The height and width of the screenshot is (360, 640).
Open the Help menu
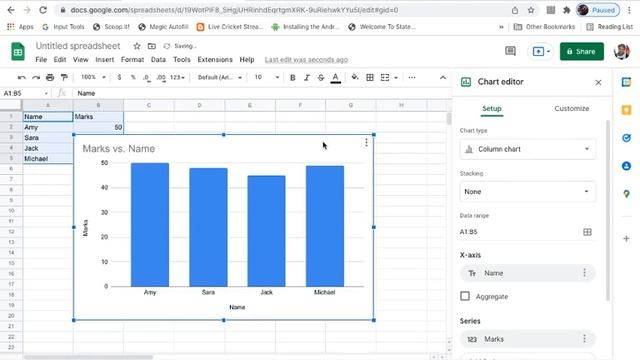[x=247, y=60]
